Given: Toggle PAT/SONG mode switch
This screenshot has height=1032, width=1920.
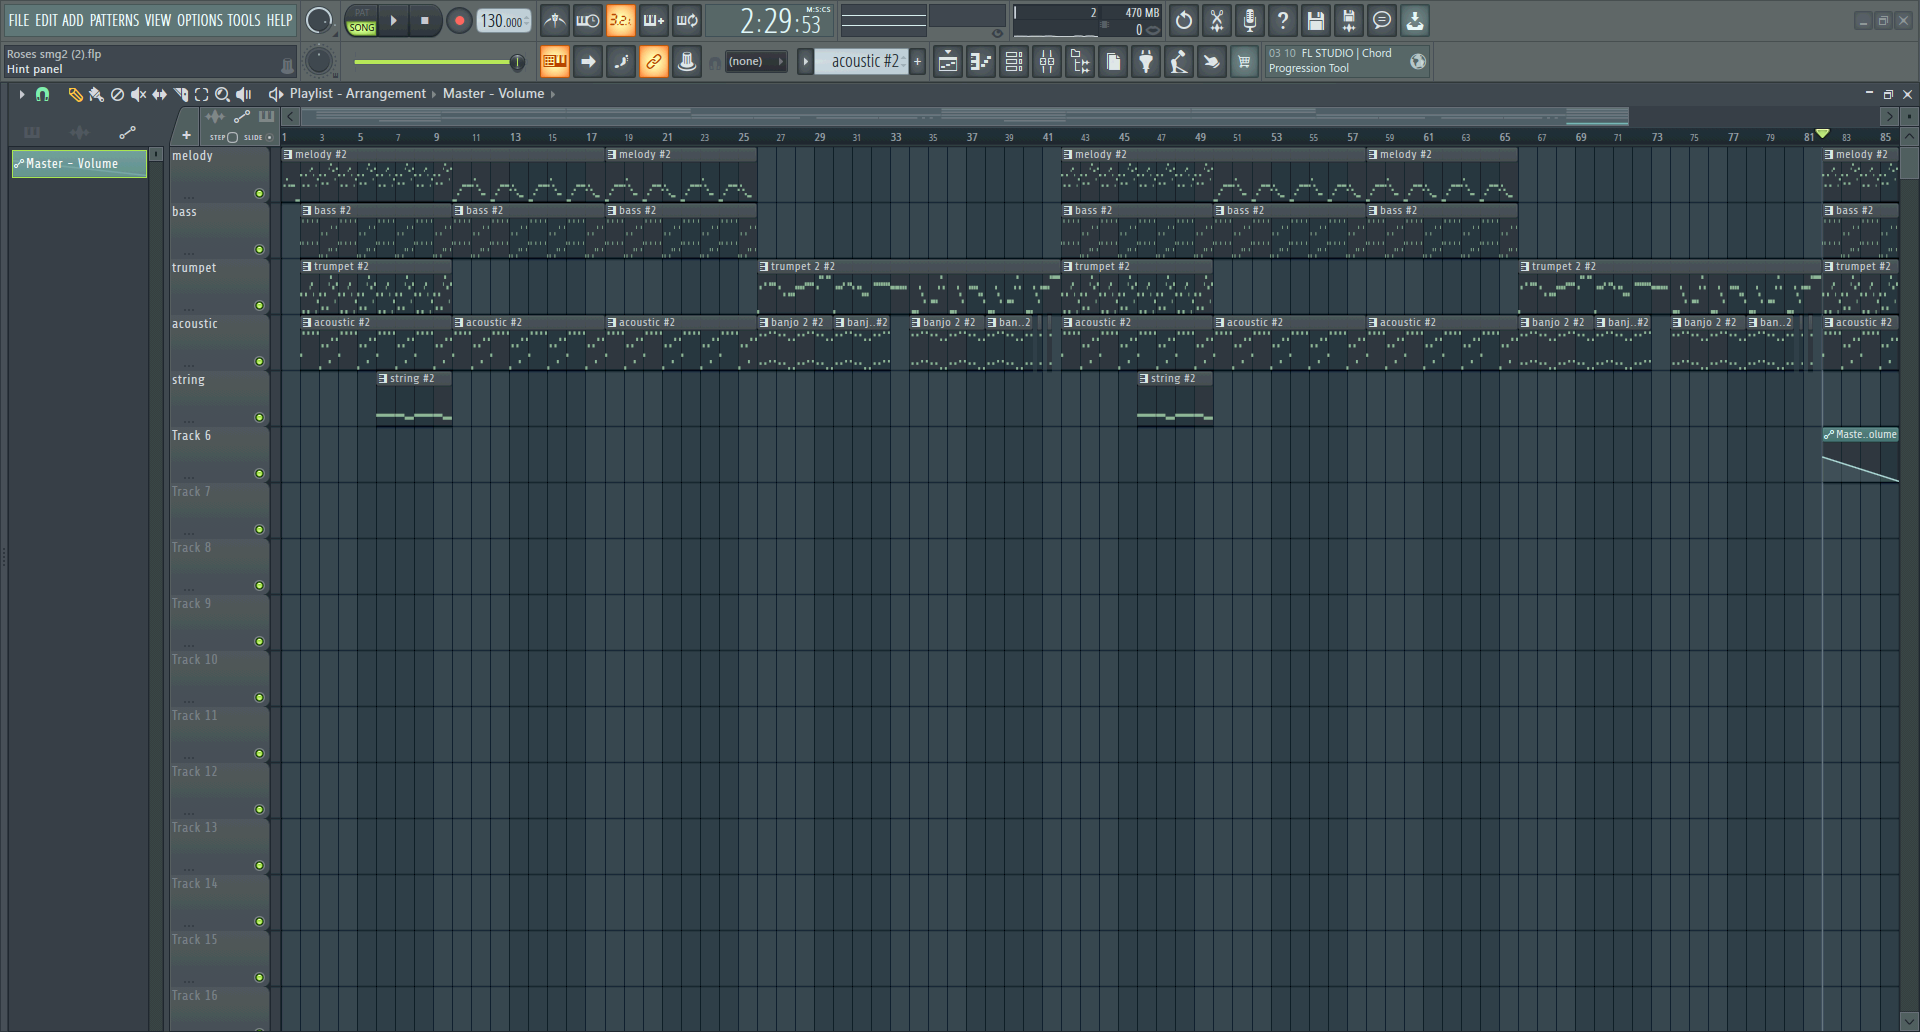Looking at the screenshot, I should (361, 21).
